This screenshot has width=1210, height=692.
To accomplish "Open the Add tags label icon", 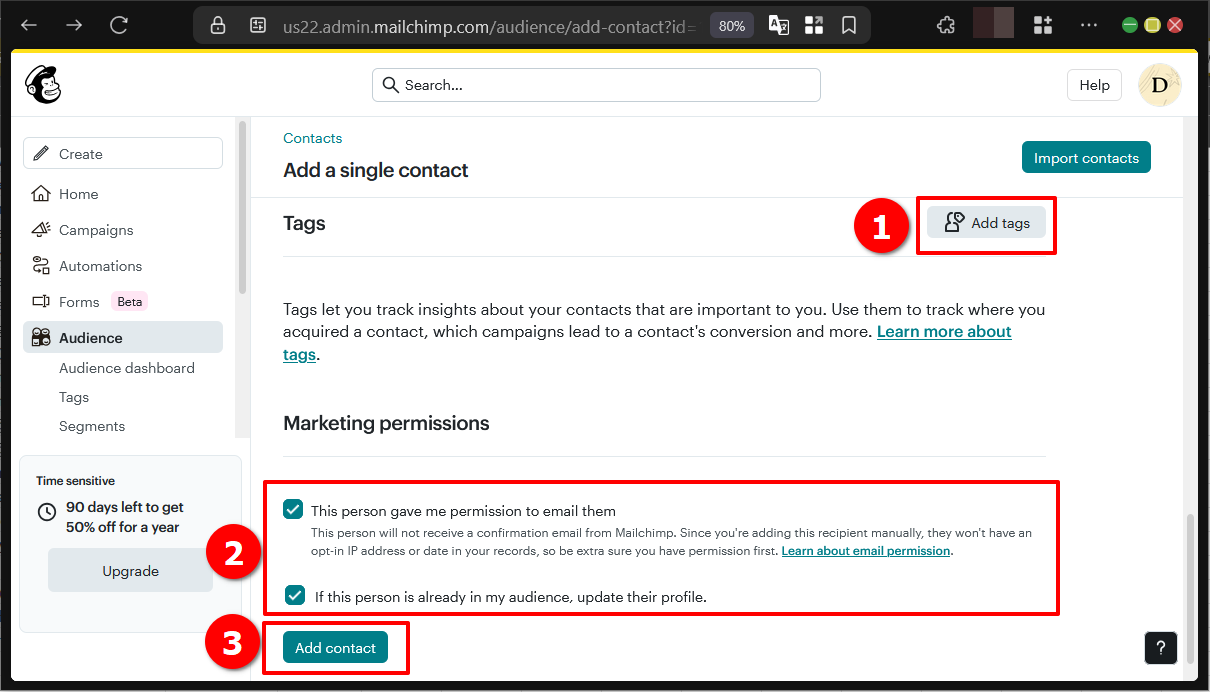I will pyautogui.click(x=954, y=222).
